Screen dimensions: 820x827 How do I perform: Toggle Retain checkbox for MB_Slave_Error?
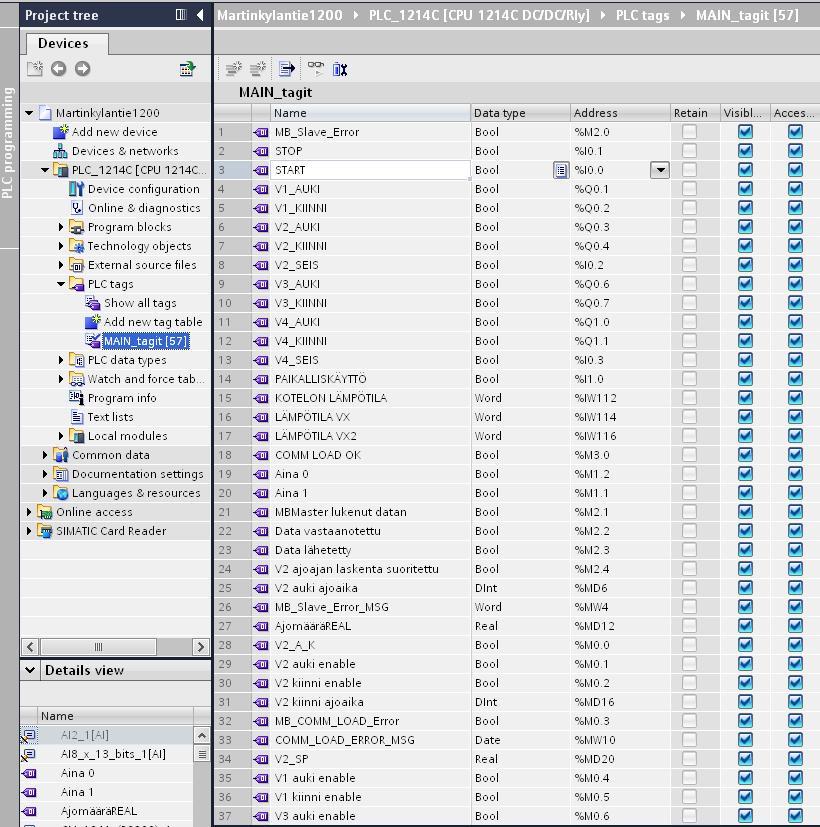[689, 132]
